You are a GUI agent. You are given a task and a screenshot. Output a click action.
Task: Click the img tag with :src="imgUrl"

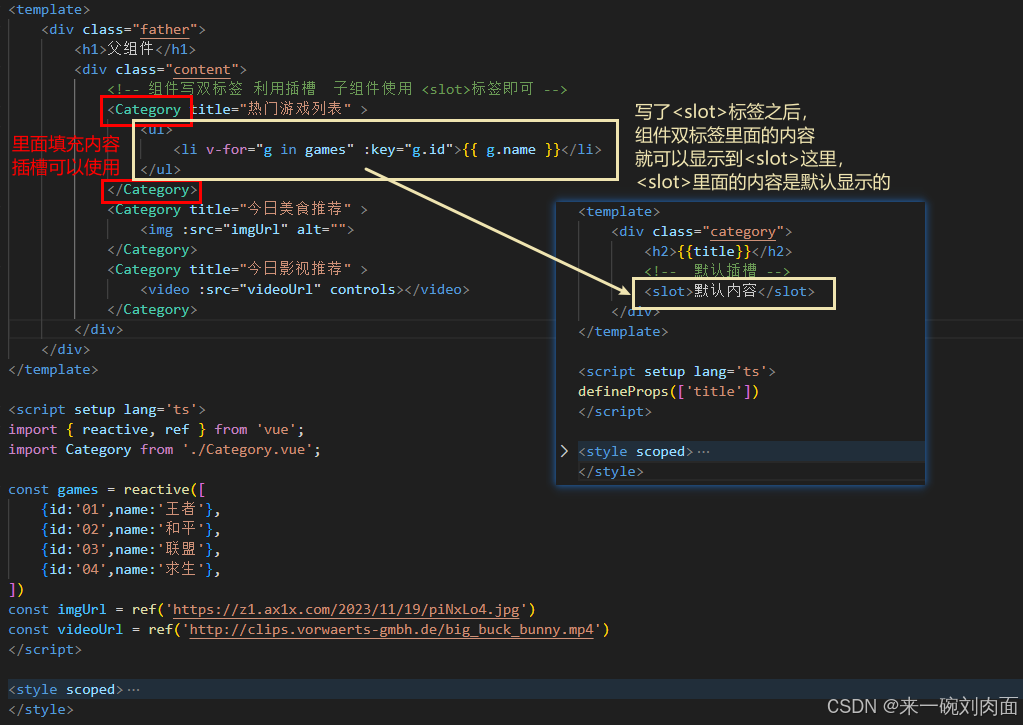pos(247,230)
